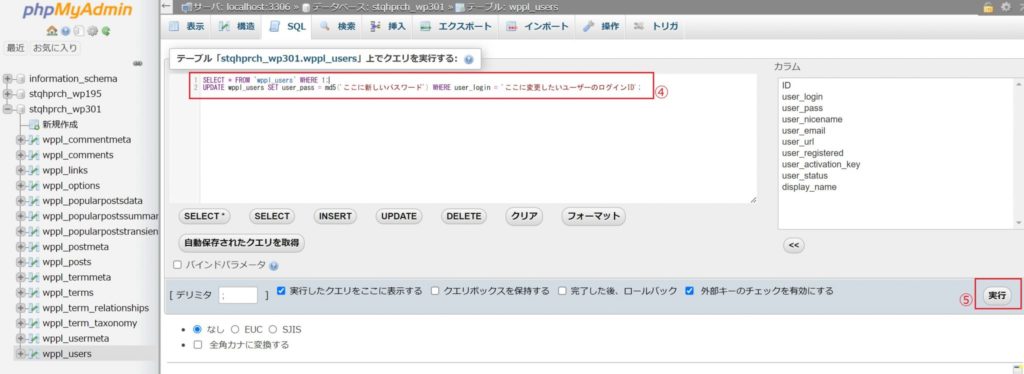The image size is (1024, 374).
Task: Click the database icon of information_schema
Action: click(x=21, y=78)
